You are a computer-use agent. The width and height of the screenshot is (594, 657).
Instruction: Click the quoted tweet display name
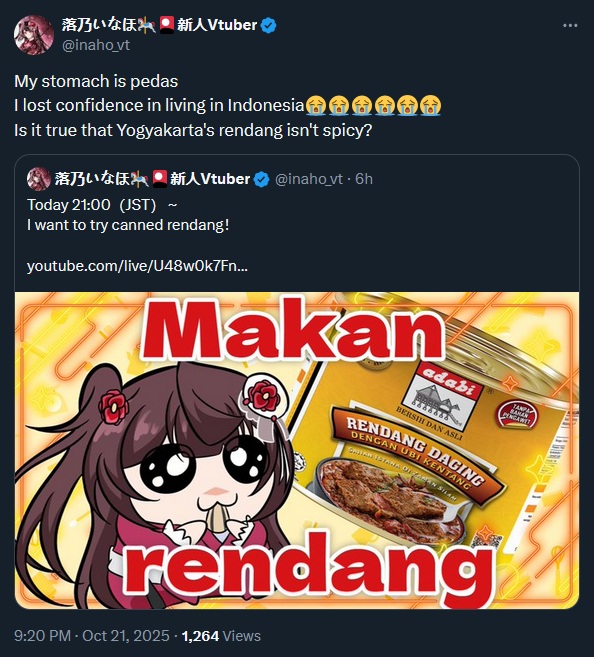(152, 179)
